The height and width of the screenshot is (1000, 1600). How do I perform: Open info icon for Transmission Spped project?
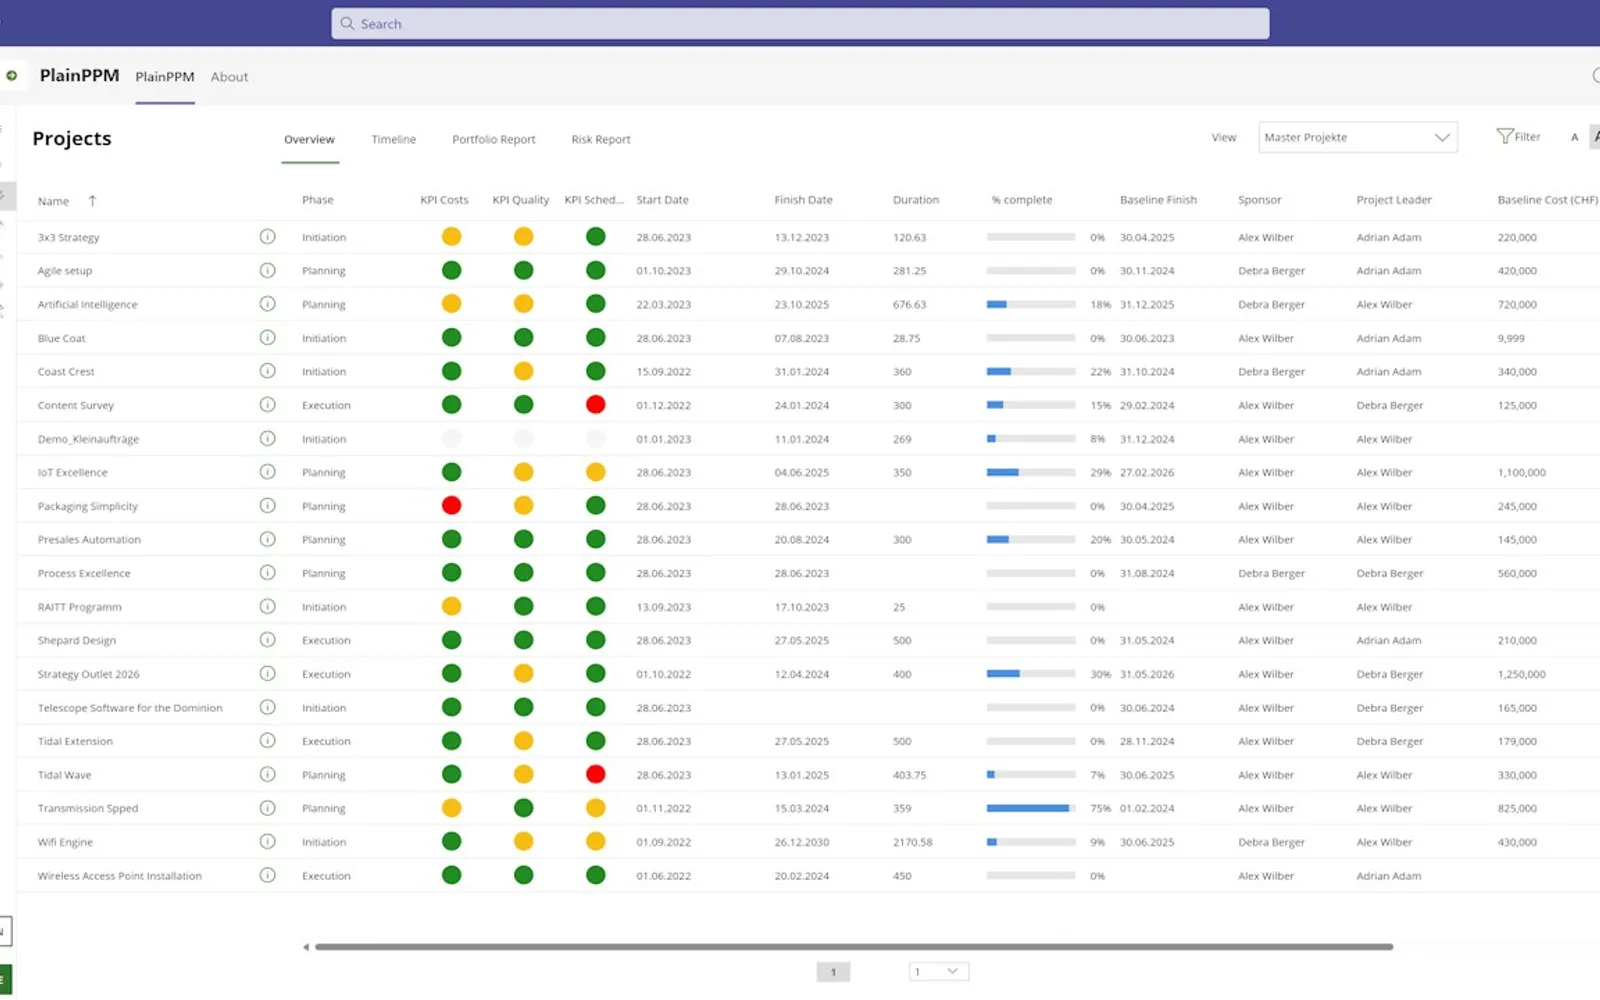click(x=267, y=808)
